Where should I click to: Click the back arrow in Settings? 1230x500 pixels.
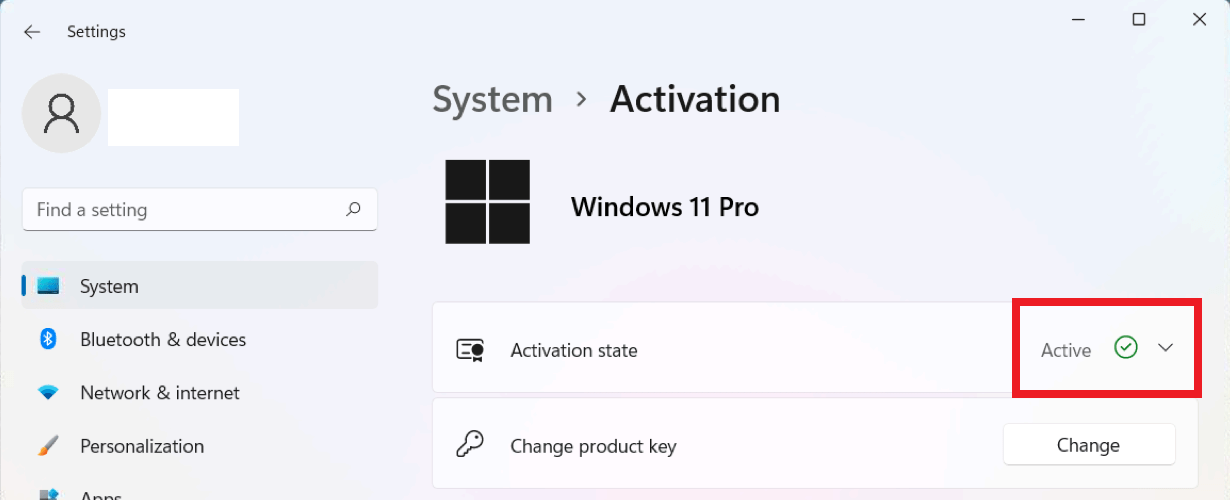pyautogui.click(x=32, y=32)
